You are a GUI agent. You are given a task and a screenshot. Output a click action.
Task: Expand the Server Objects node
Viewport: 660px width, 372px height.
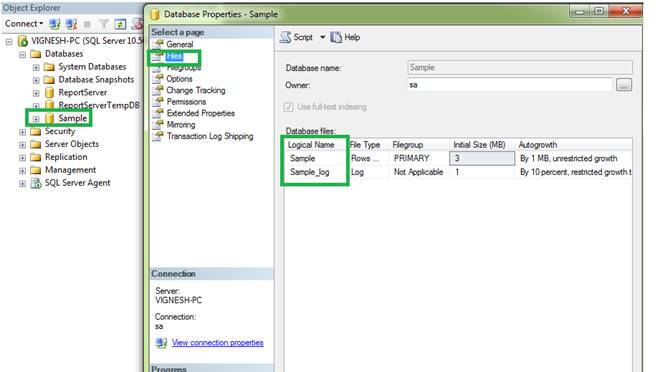22,145
